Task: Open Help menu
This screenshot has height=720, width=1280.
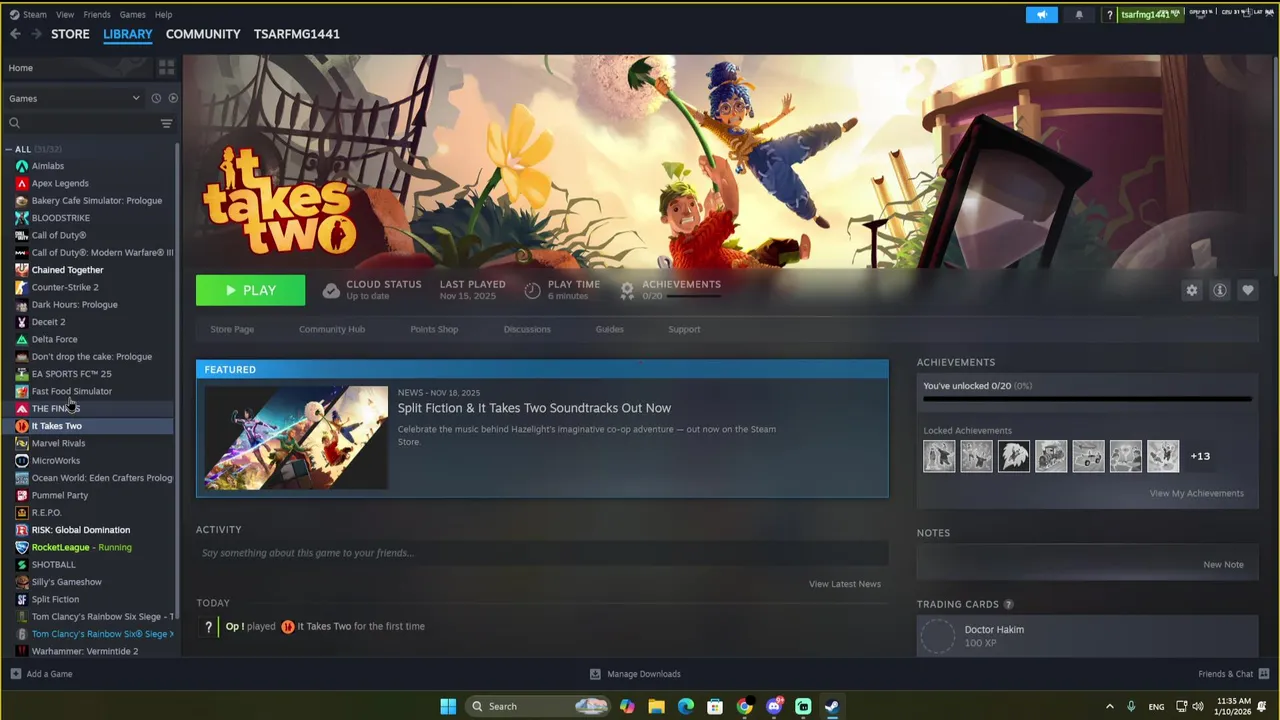Action: tap(163, 14)
